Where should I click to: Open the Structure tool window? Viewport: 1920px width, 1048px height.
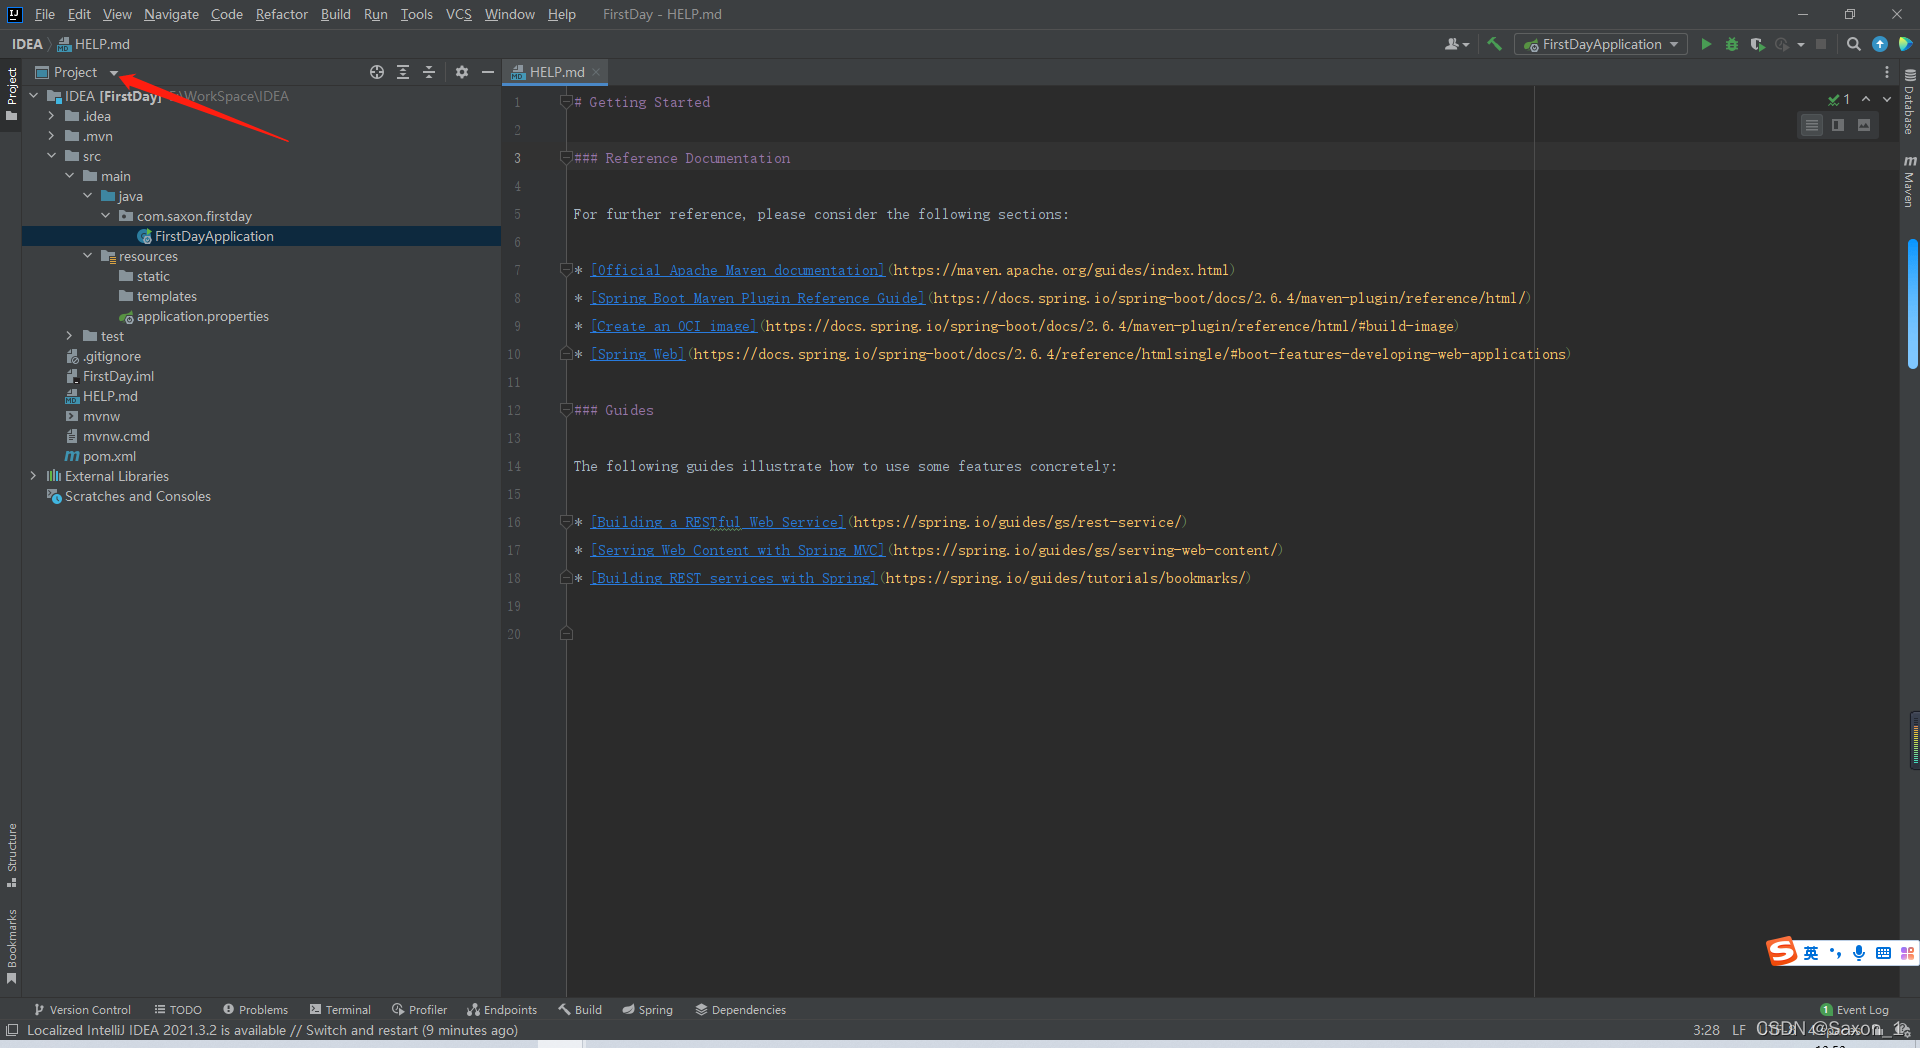click(12, 855)
